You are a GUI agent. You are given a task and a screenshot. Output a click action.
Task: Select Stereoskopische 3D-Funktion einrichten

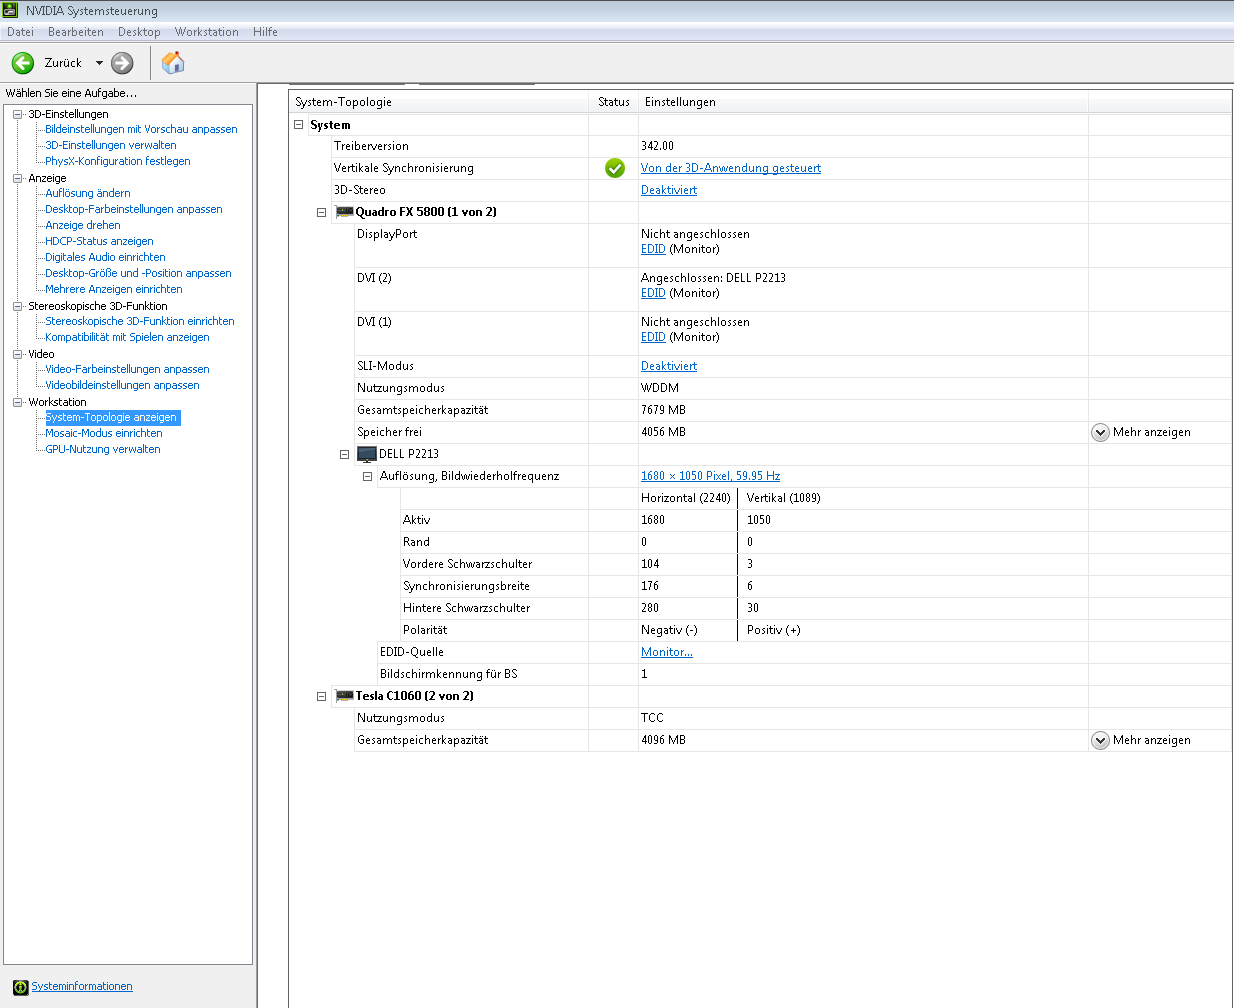pos(140,321)
